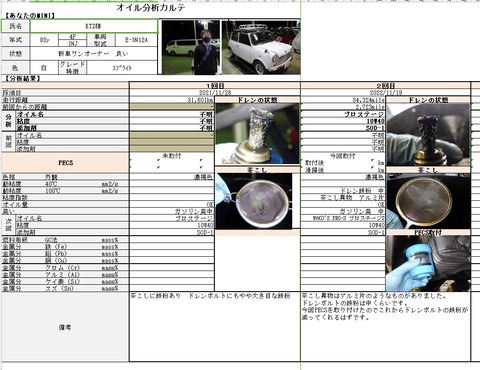Click the '鉛（Pb）' row label
Image resolution: width=480 pixels, height=370 pixels.
coord(56,254)
